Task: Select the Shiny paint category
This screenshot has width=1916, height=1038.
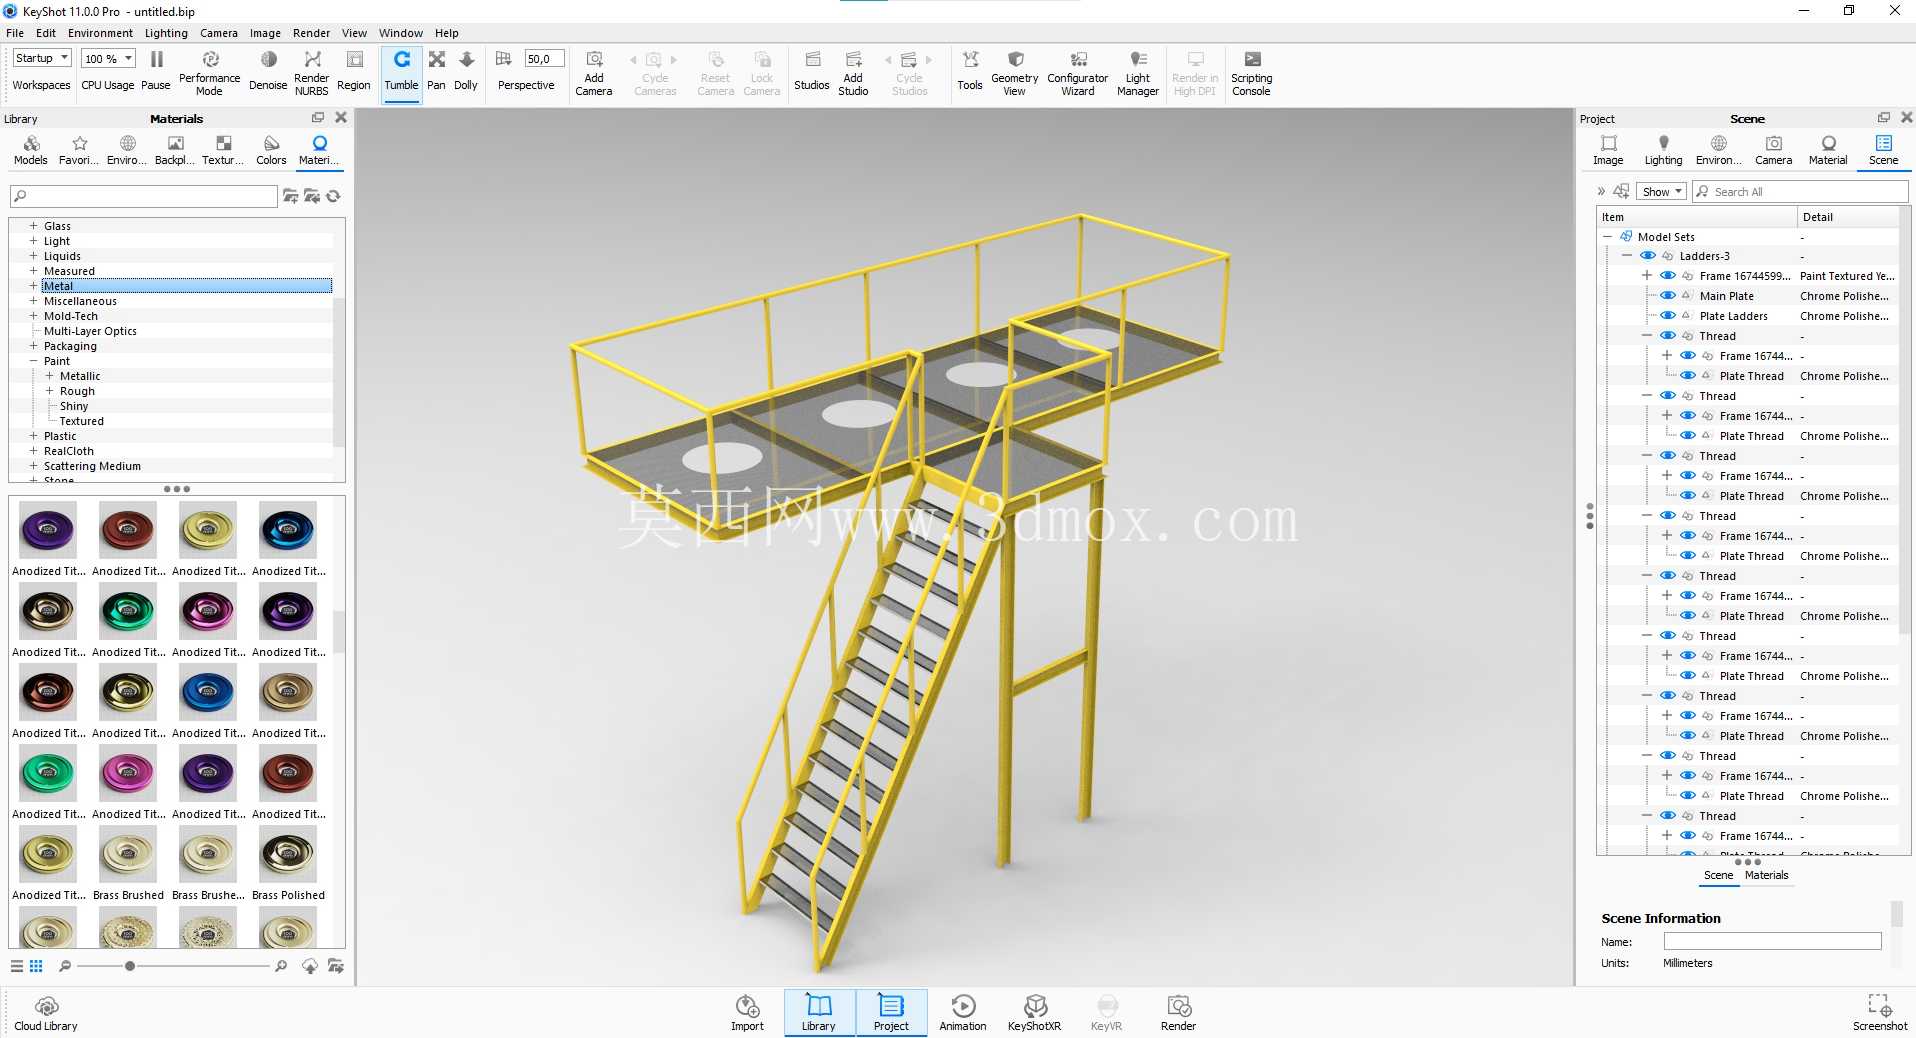Action: [74, 406]
